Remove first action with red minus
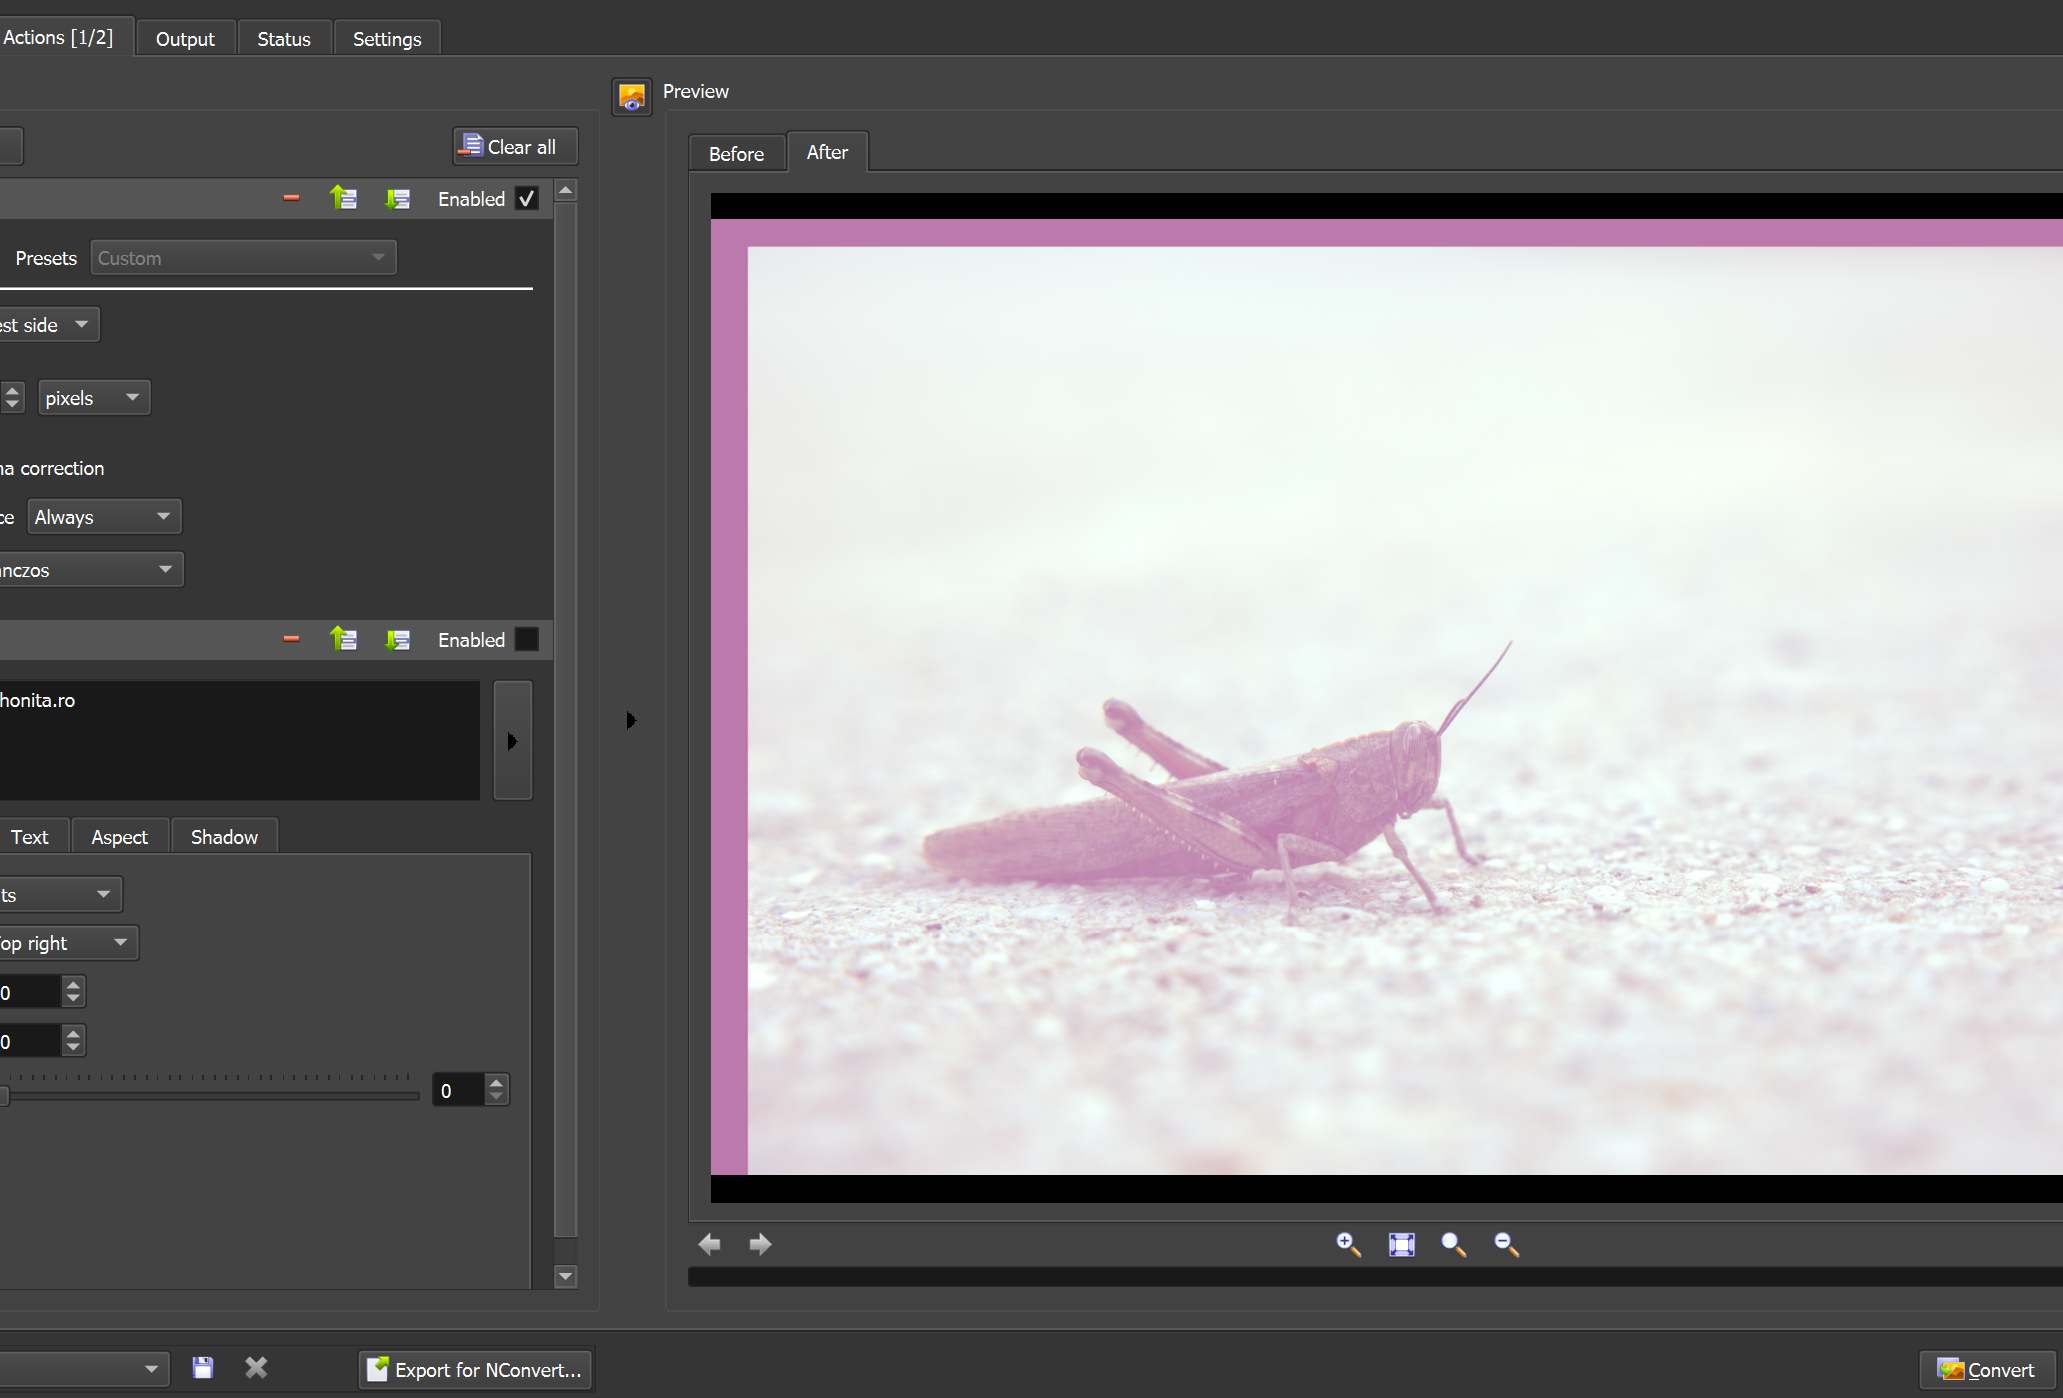Image resolution: width=2063 pixels, height=1398 pixels. pos(291,198)
